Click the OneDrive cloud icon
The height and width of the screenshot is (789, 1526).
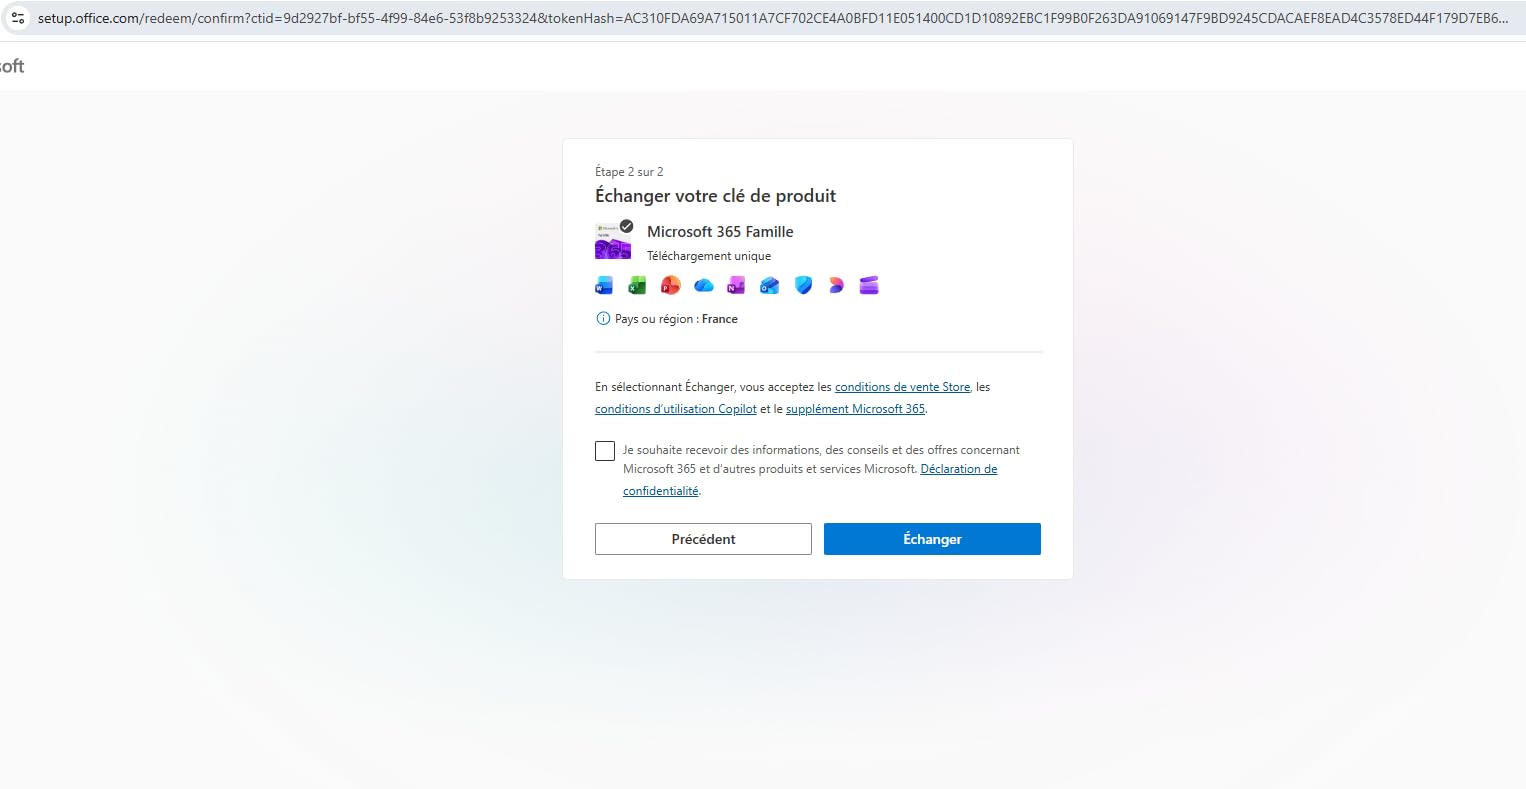[x=704, y=286]
